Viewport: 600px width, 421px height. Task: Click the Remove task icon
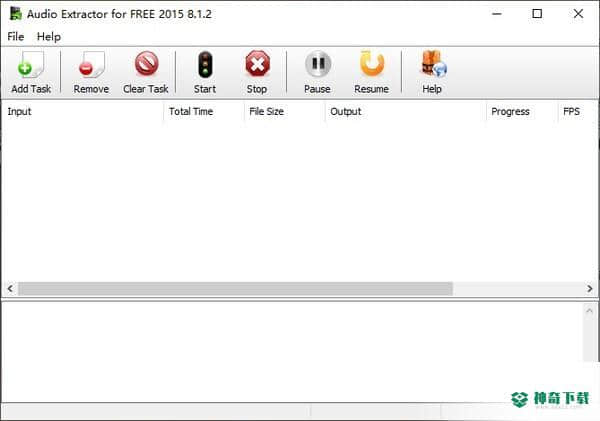click(91, 65)
